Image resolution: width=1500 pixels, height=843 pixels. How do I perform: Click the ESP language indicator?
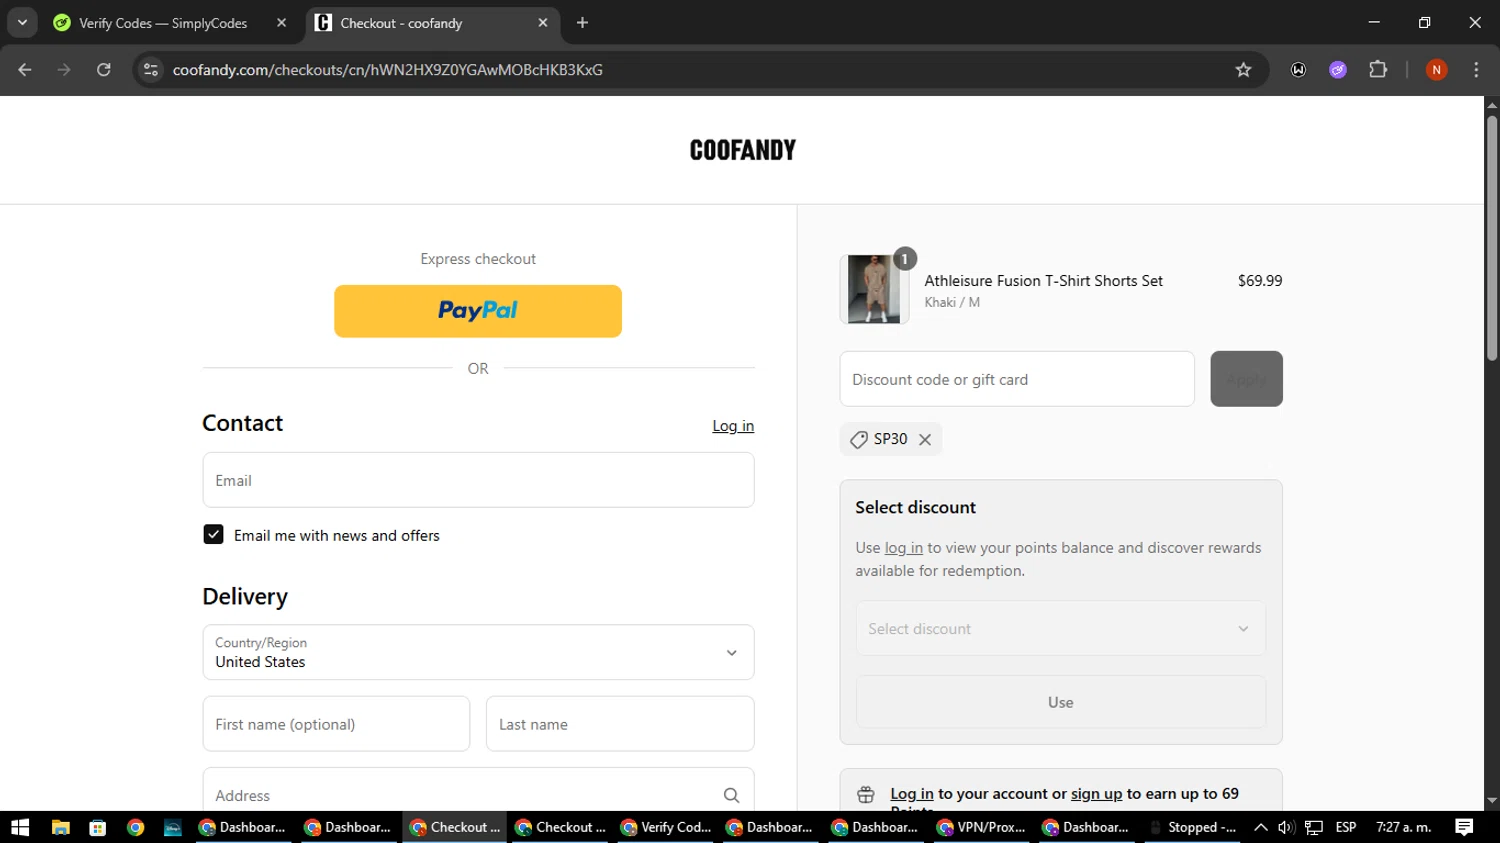[1346, 827]
